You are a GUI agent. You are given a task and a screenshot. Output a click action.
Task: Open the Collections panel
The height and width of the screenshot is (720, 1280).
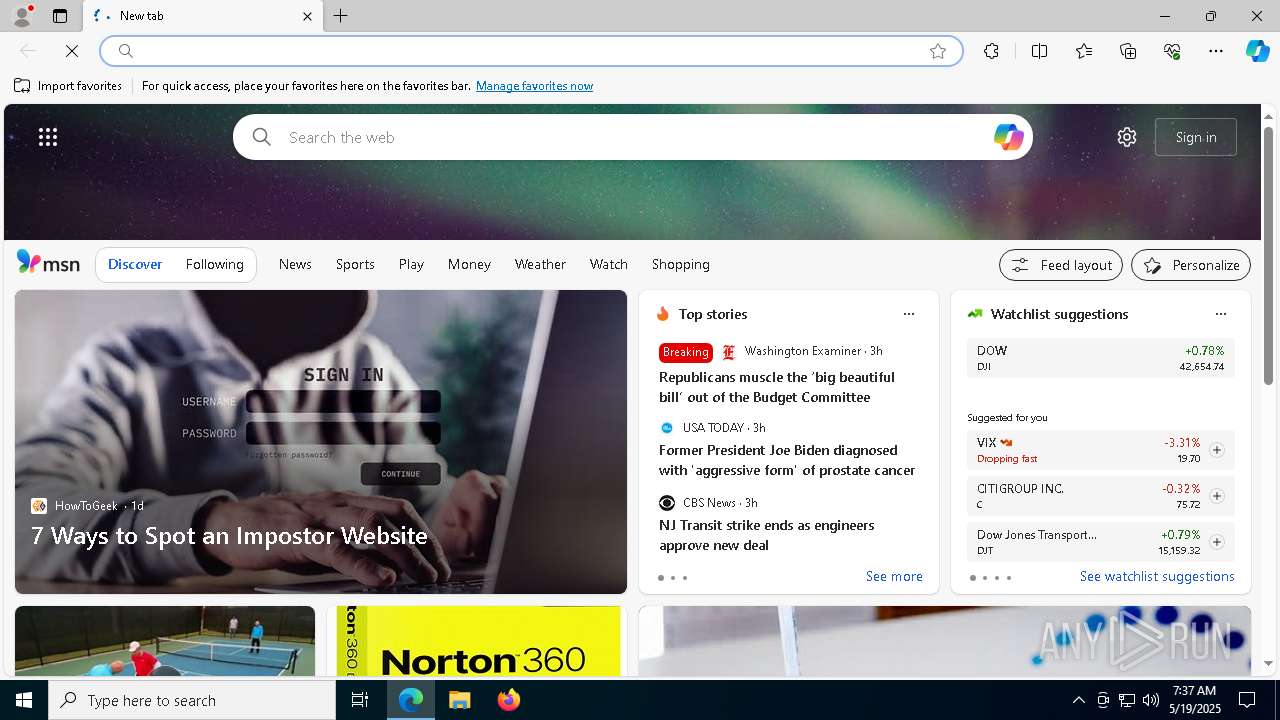[x=1128, y=51]
